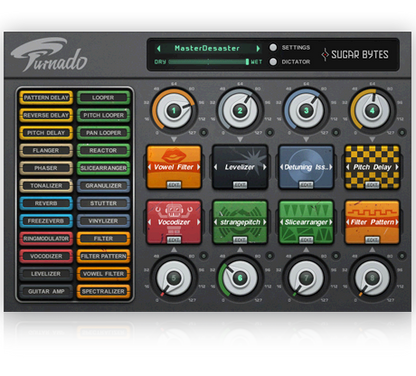This screenshot has height=376, width=416.
Task: Select the Slicearranger effect slot tile
Action: (x=306, y=222)
